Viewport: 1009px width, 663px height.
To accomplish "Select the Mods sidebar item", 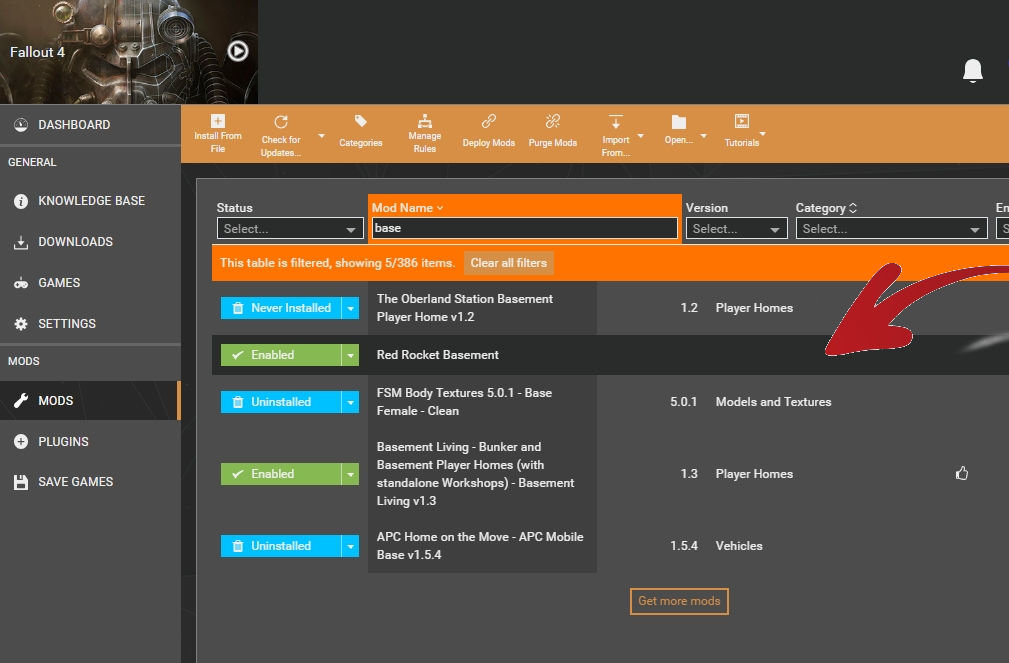I will pyautogui.click(x=90, y=400).
